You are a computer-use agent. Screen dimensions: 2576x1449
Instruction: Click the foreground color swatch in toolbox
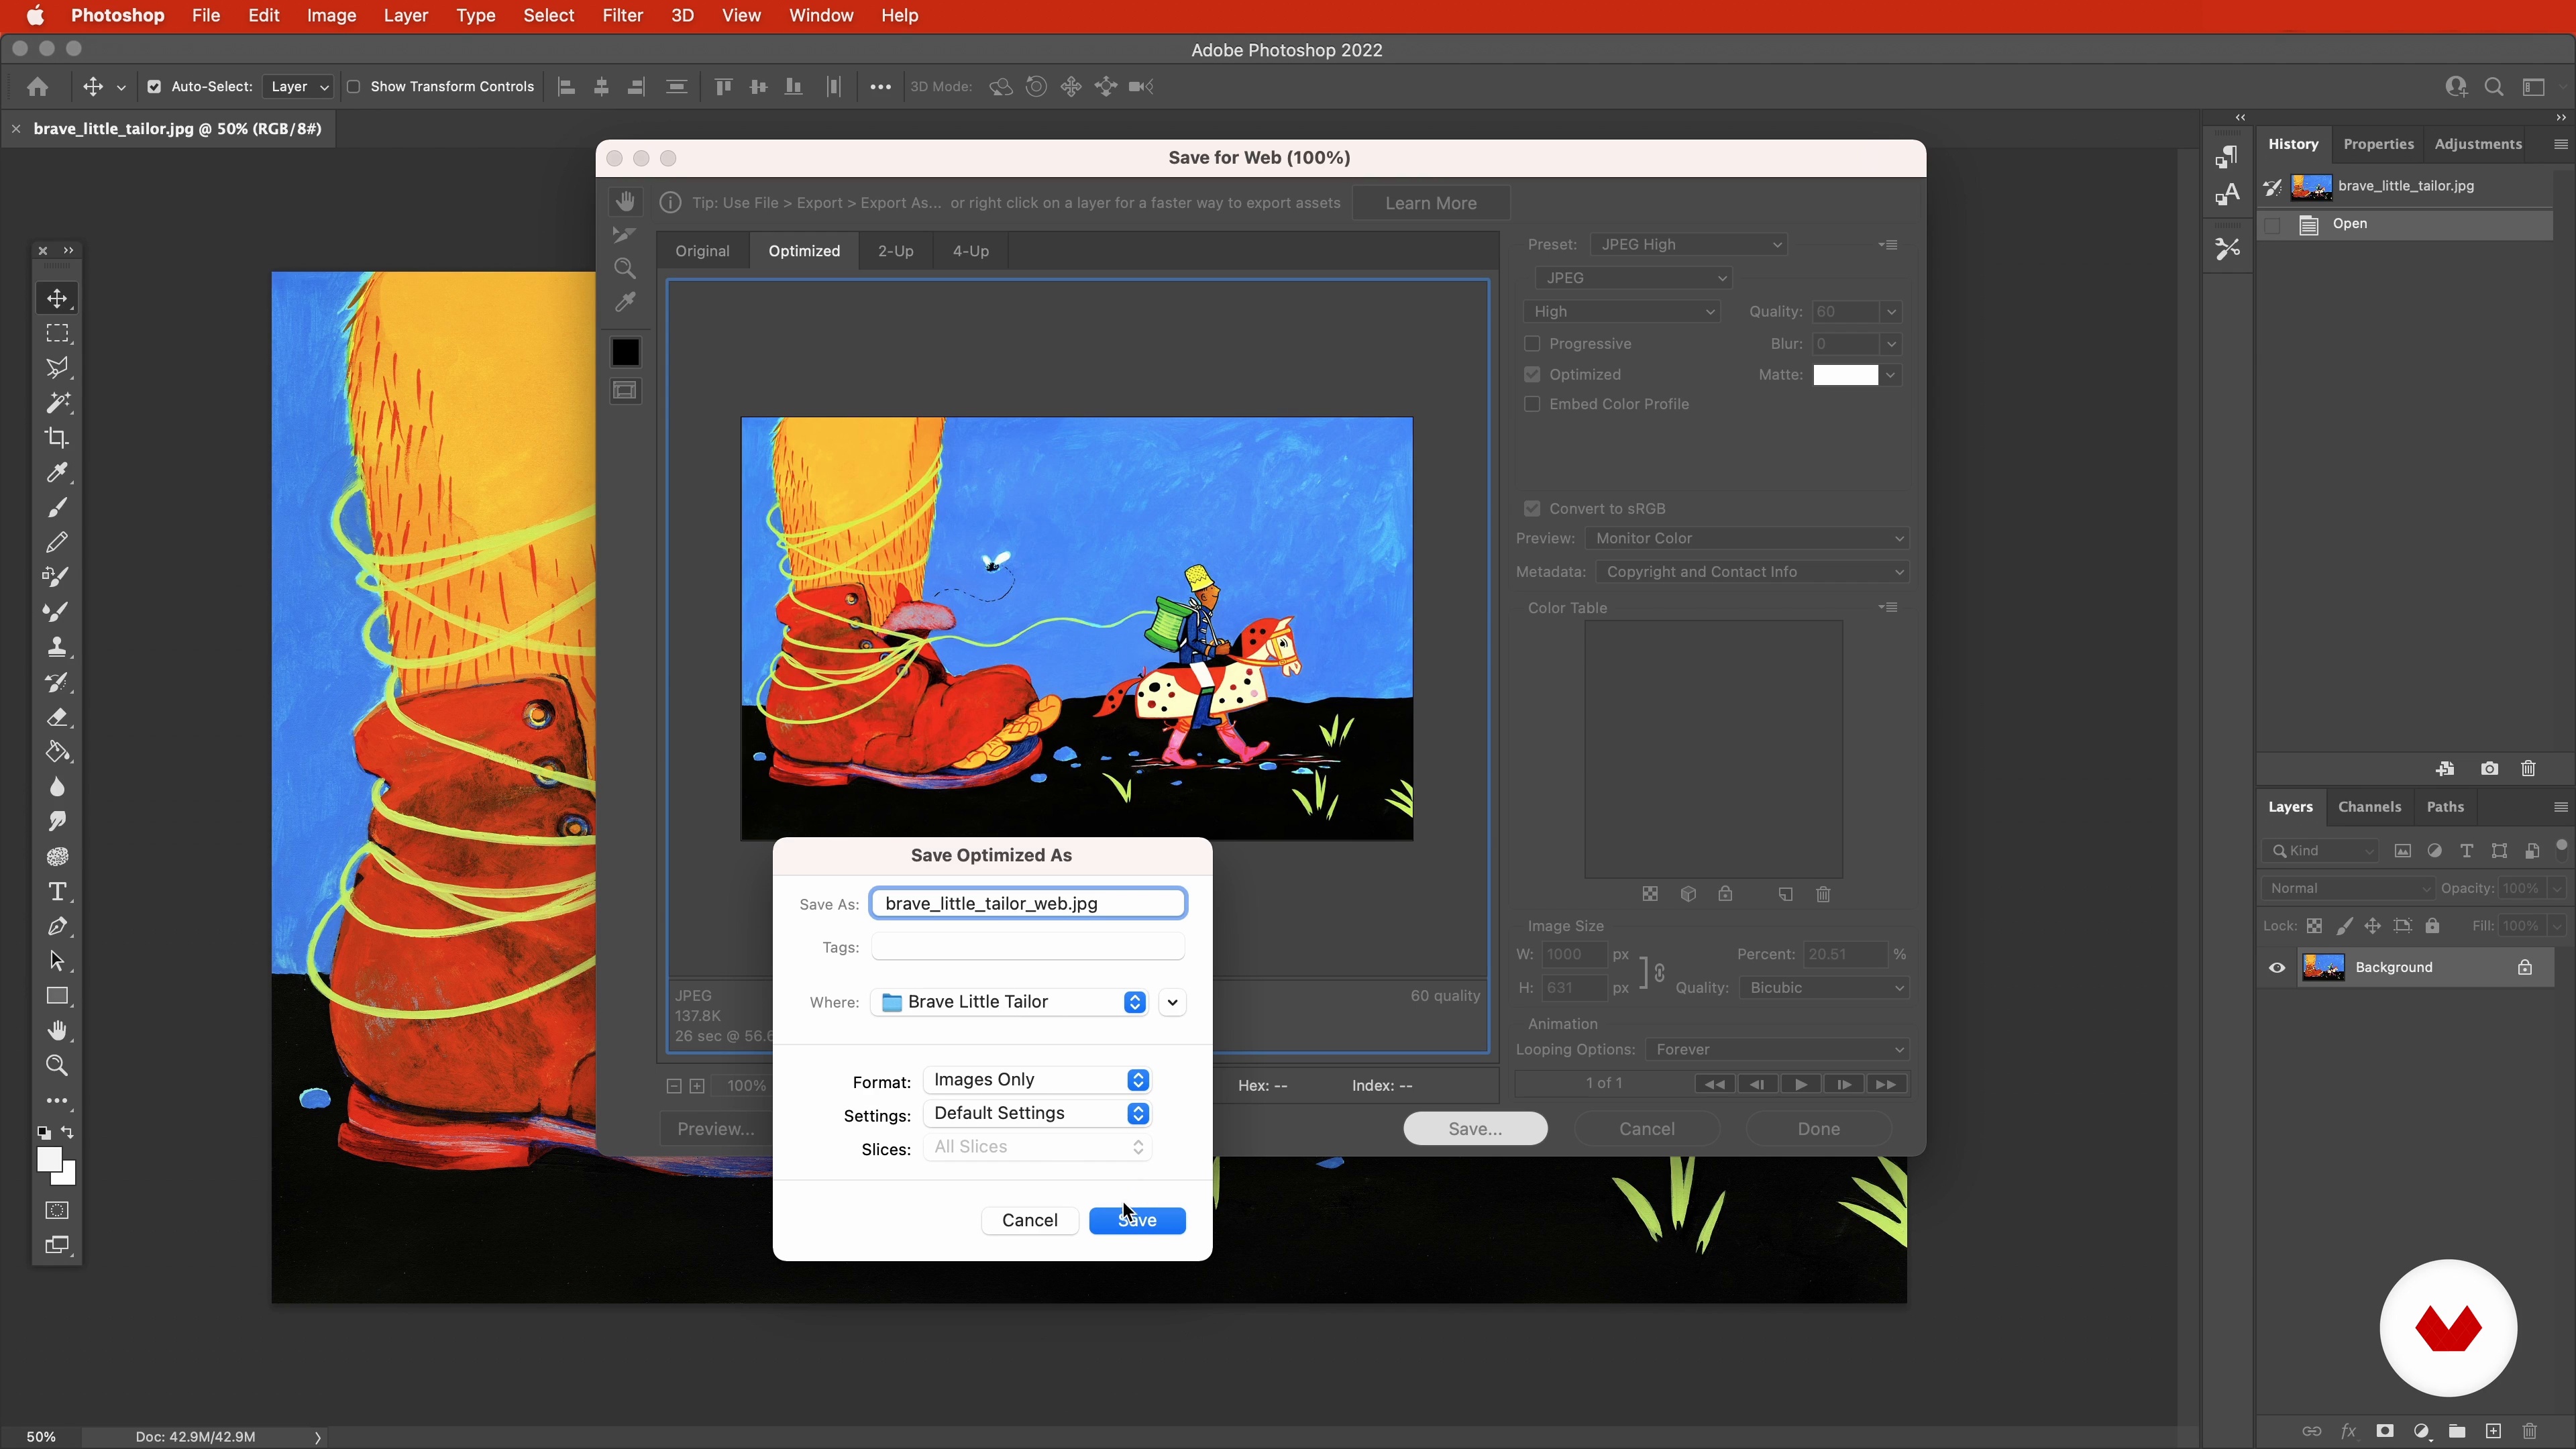[x=49, y=1159]
